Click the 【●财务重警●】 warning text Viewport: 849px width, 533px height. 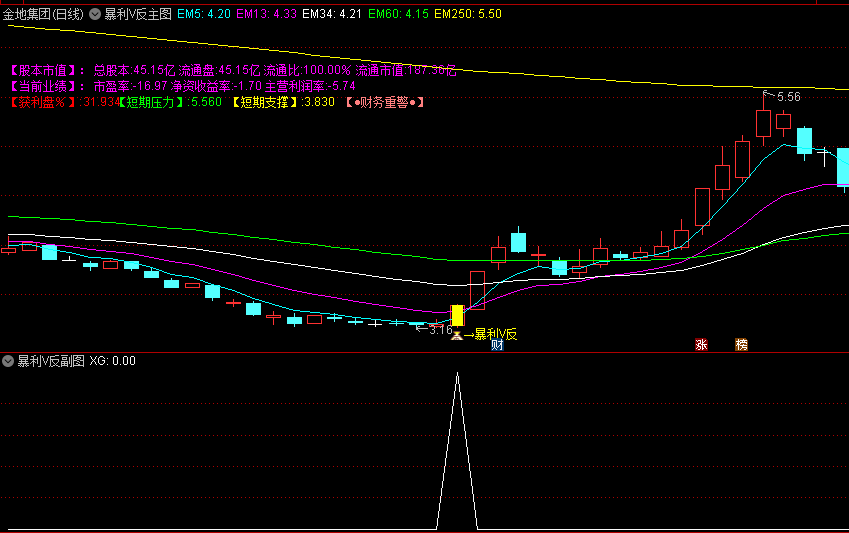[x=385, y=102]
